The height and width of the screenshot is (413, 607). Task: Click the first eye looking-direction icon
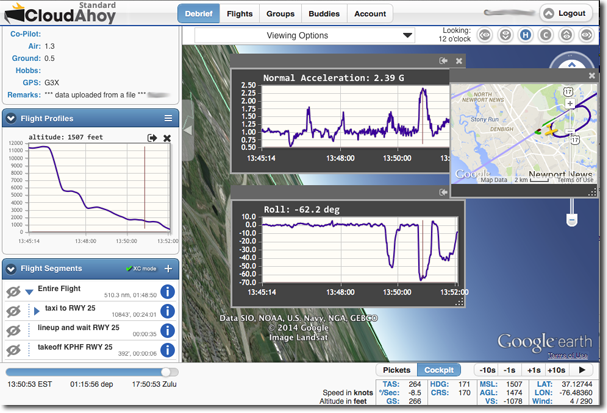pos(485,35)
